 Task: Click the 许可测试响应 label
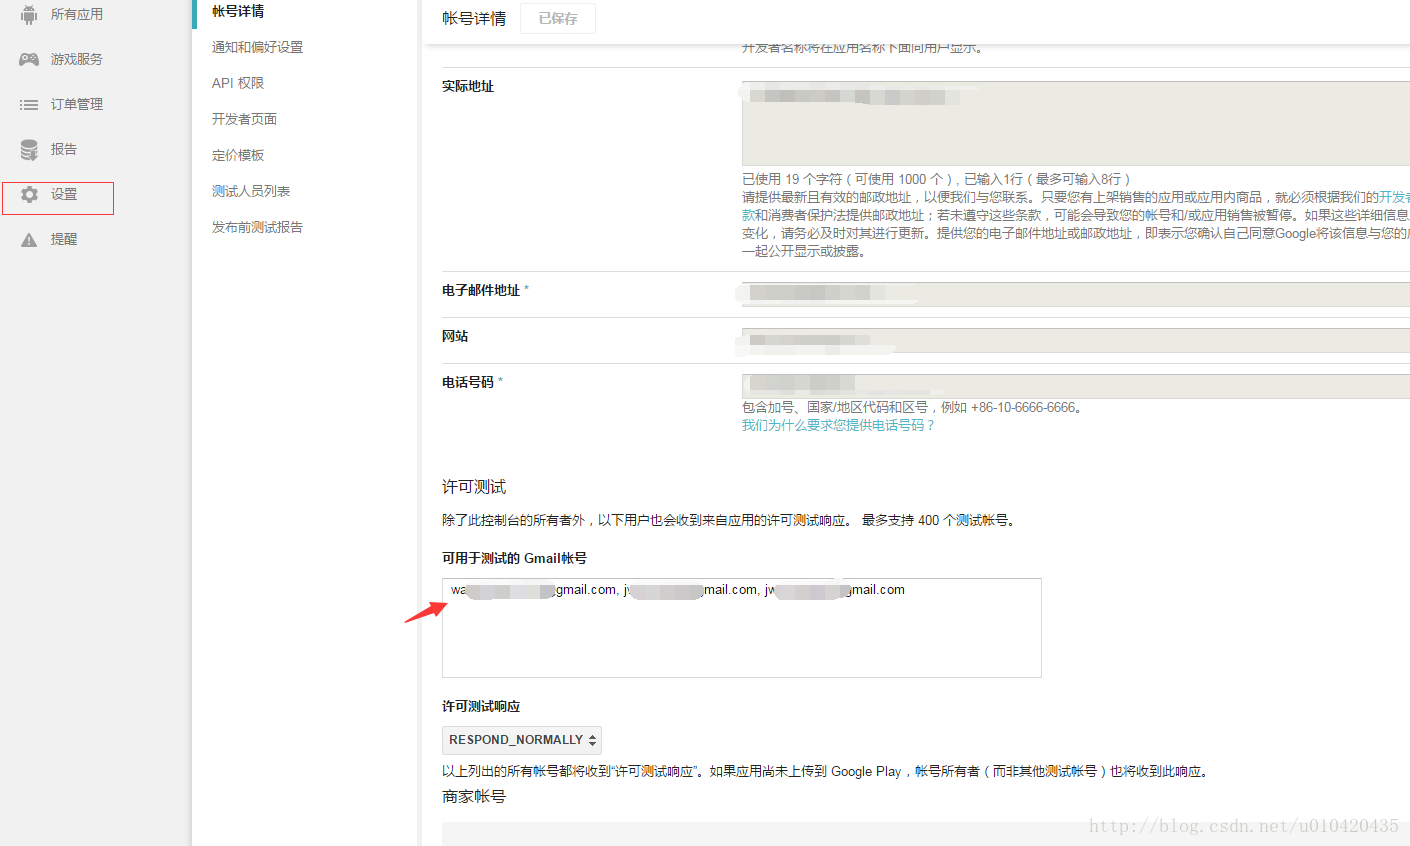point(481,706)
